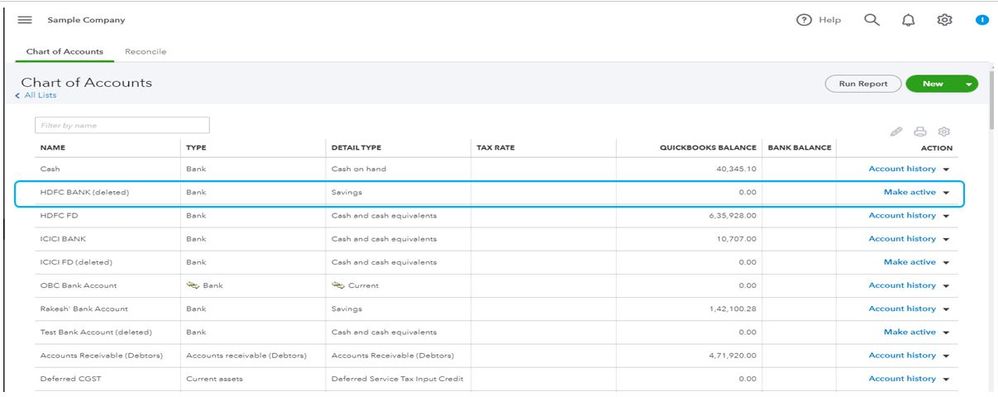Click the bank feed icon beside OBC Bank type
The width and height of the screenshot is (998, 397).
pyautogui.click(x=193, y=285)
